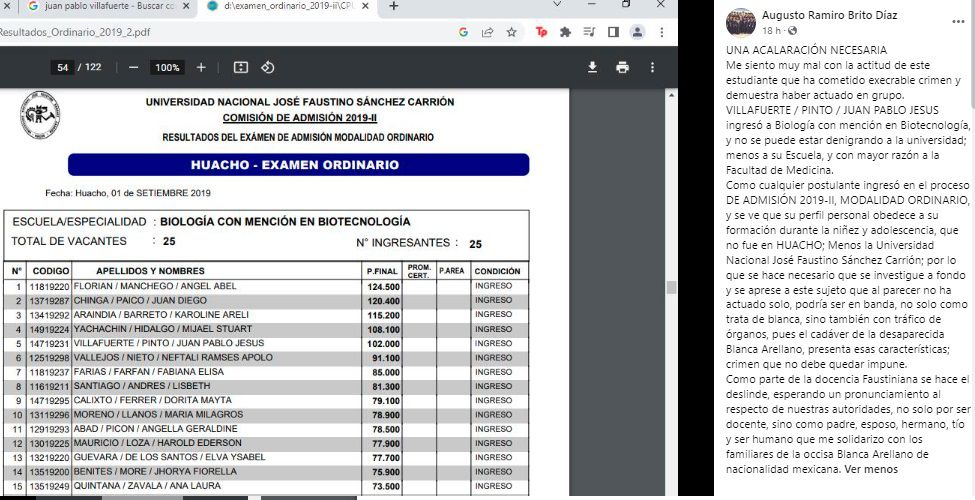This screenshot has width=975, height=500.
Task: Select row VALLEJOS / NIETO / NEFTALI RAMSES APOLO
Action: (x=266, y=358)
